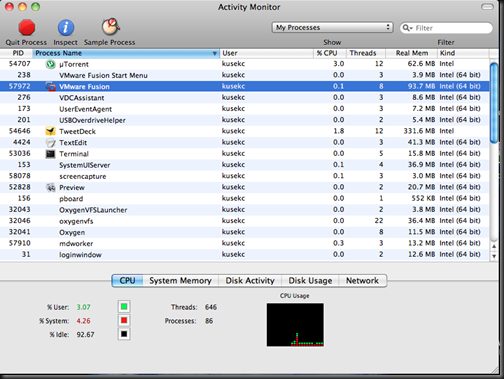This screenshot has width=504, height=379.
Task: Click the red % System color swatch
Action: pyautogui.click(x=124, y=320)
